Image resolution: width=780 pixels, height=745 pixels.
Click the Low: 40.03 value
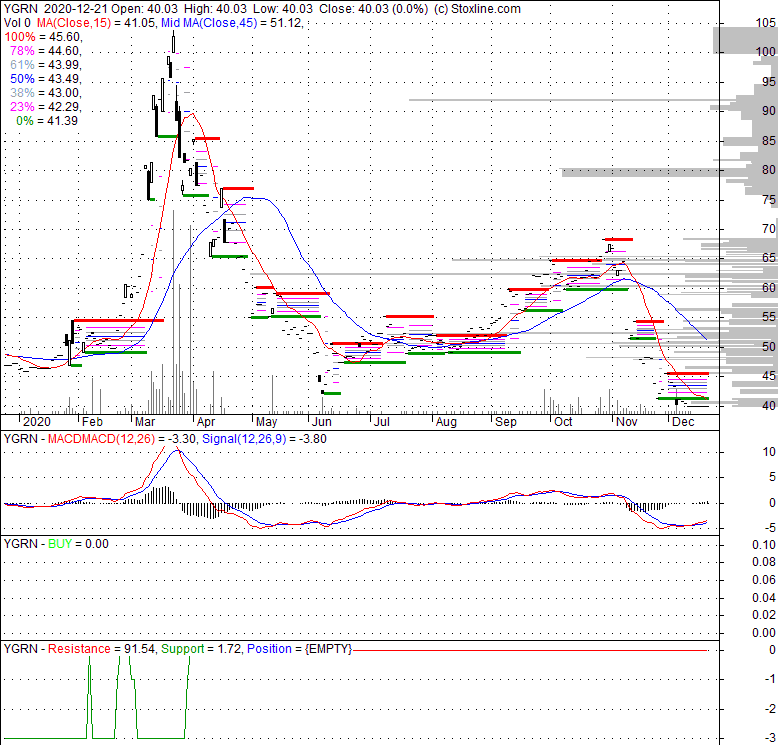(x=283, y=9)
